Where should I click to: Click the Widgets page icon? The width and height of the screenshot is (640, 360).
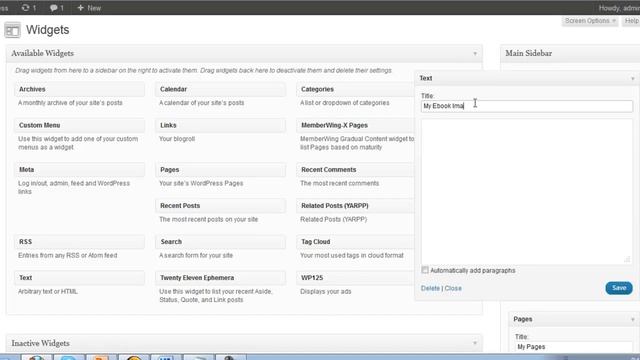coord(12,30)
